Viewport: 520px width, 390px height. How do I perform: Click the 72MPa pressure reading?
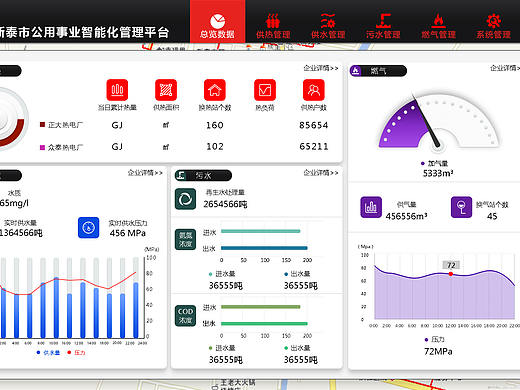(438, 352)
